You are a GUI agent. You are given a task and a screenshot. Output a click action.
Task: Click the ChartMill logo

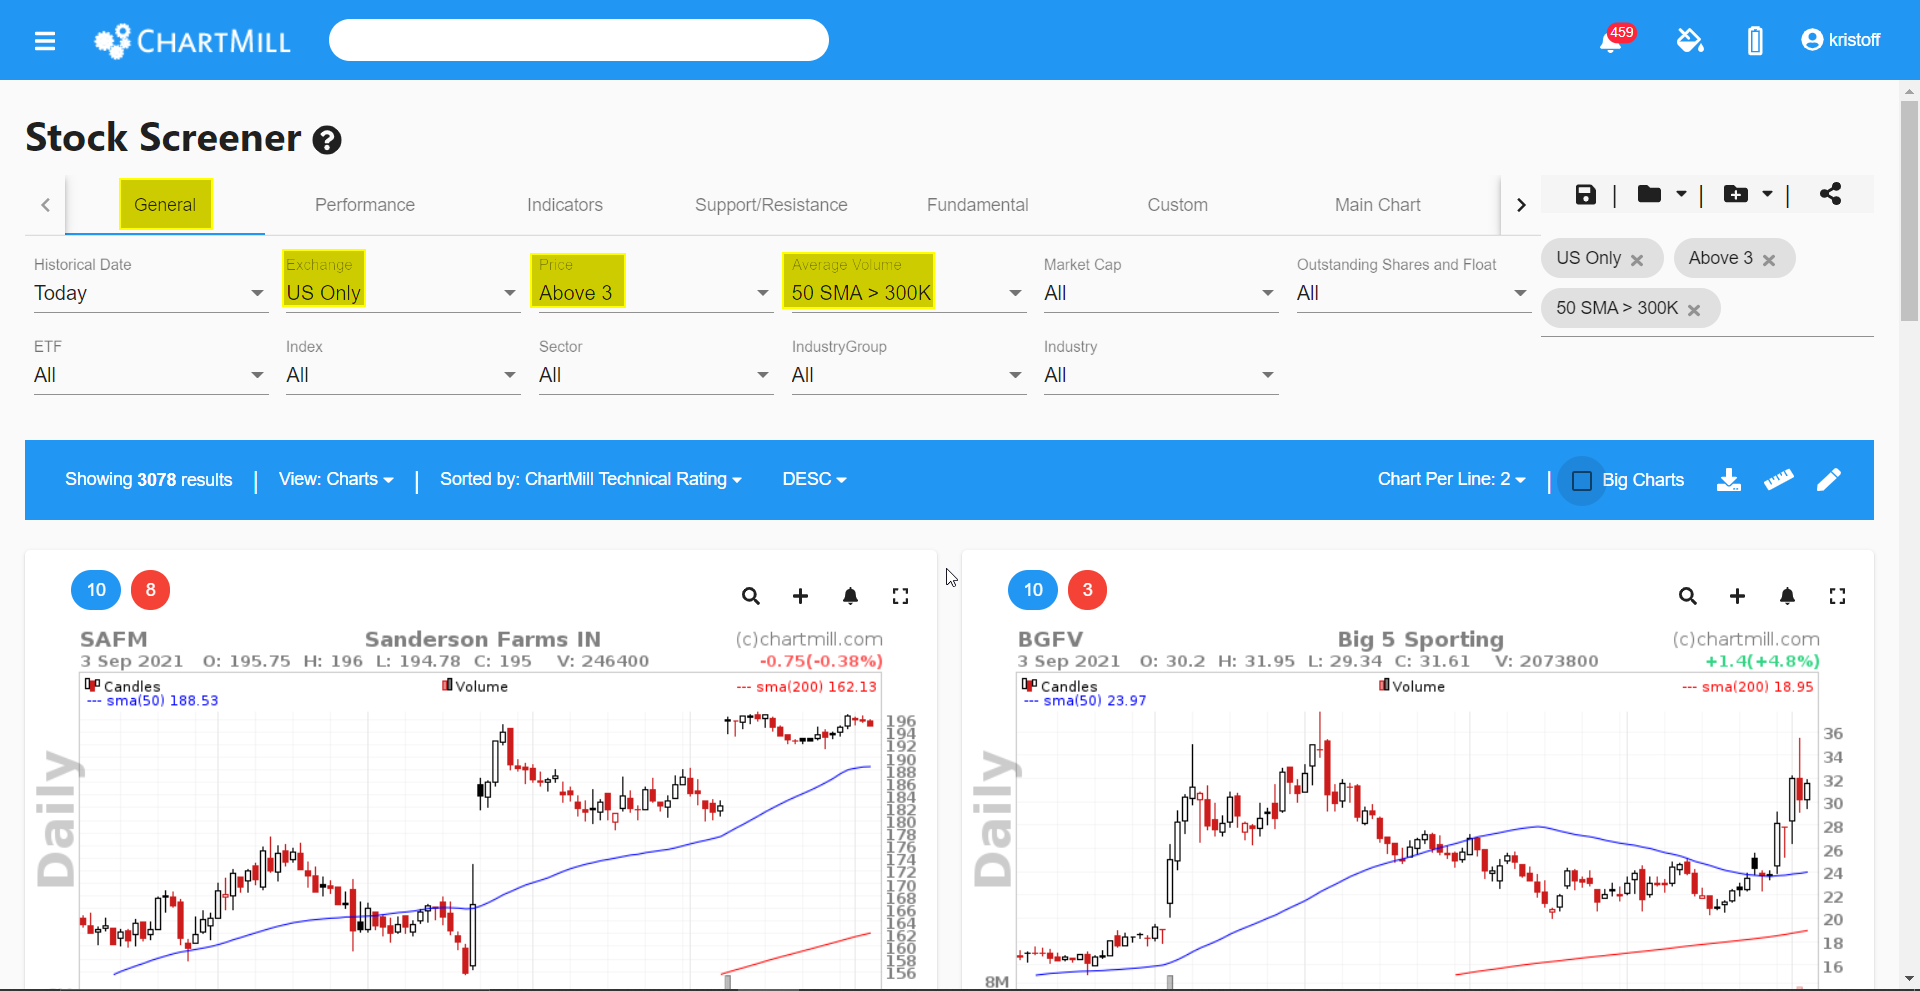coord(192,41)
